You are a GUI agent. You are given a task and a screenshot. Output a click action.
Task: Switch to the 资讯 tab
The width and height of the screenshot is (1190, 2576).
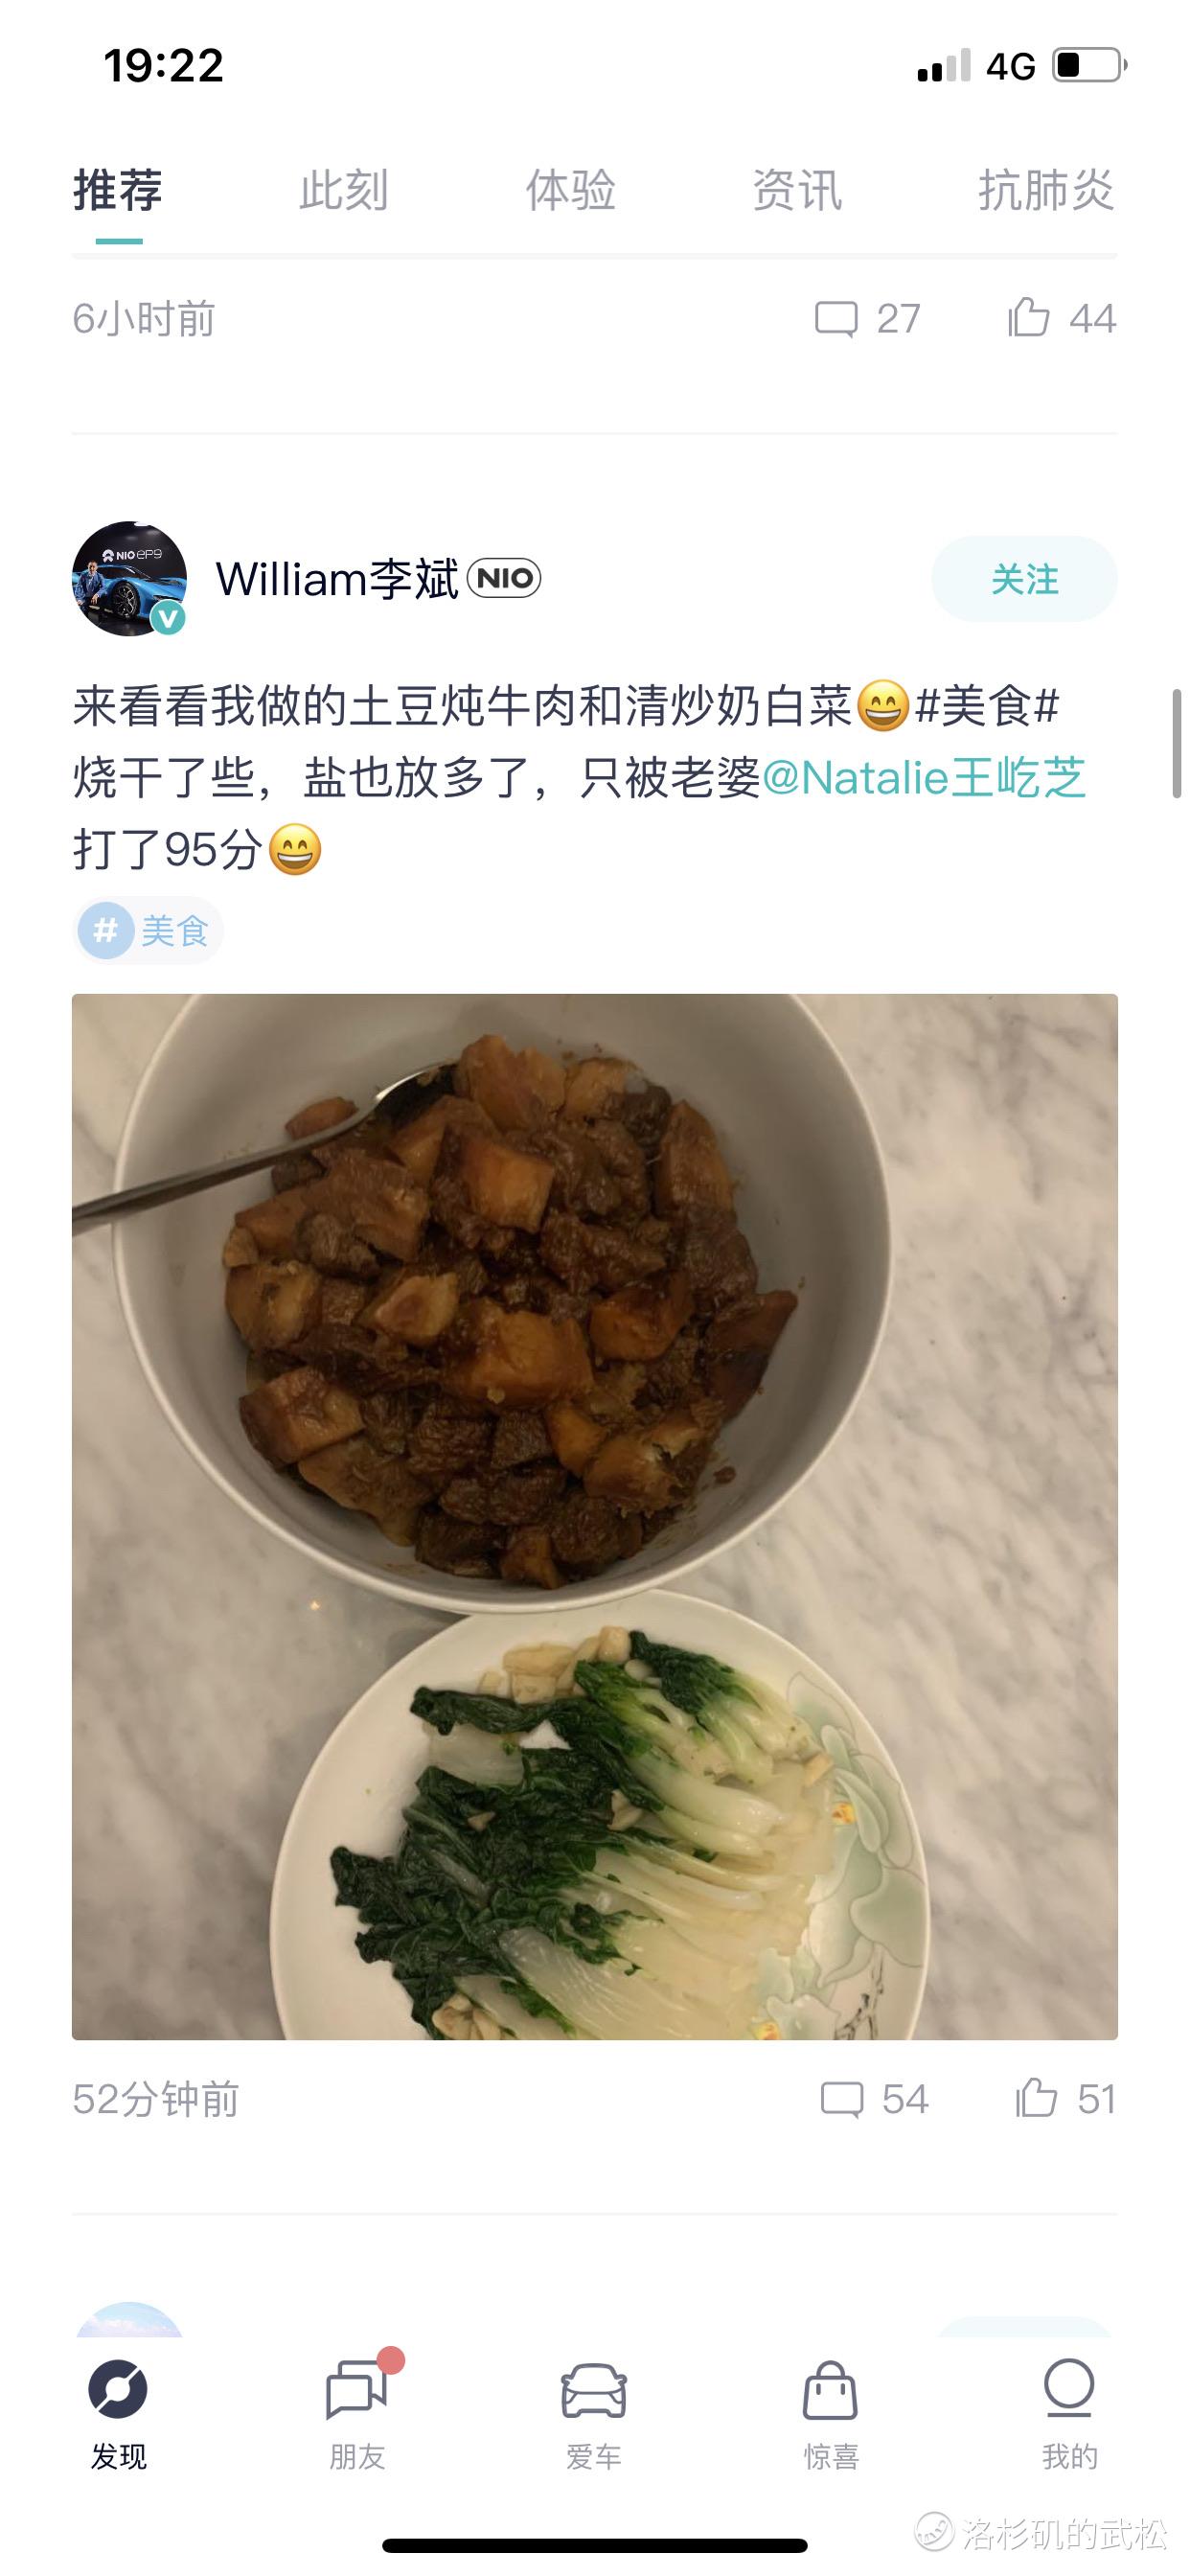[797, 190]
